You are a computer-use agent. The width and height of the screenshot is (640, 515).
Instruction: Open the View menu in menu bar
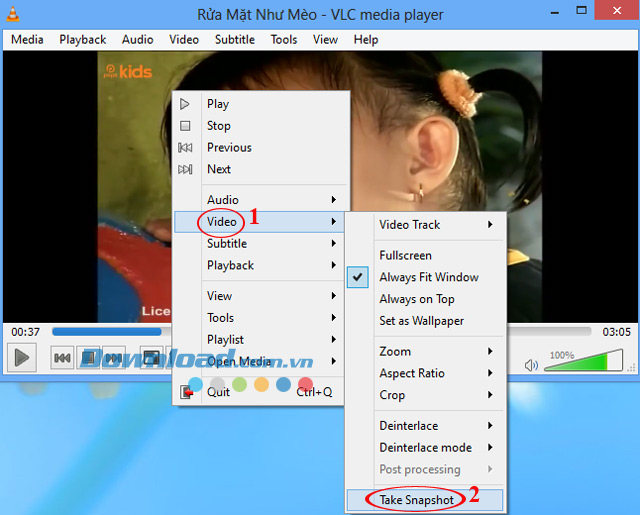click(325, 40)
